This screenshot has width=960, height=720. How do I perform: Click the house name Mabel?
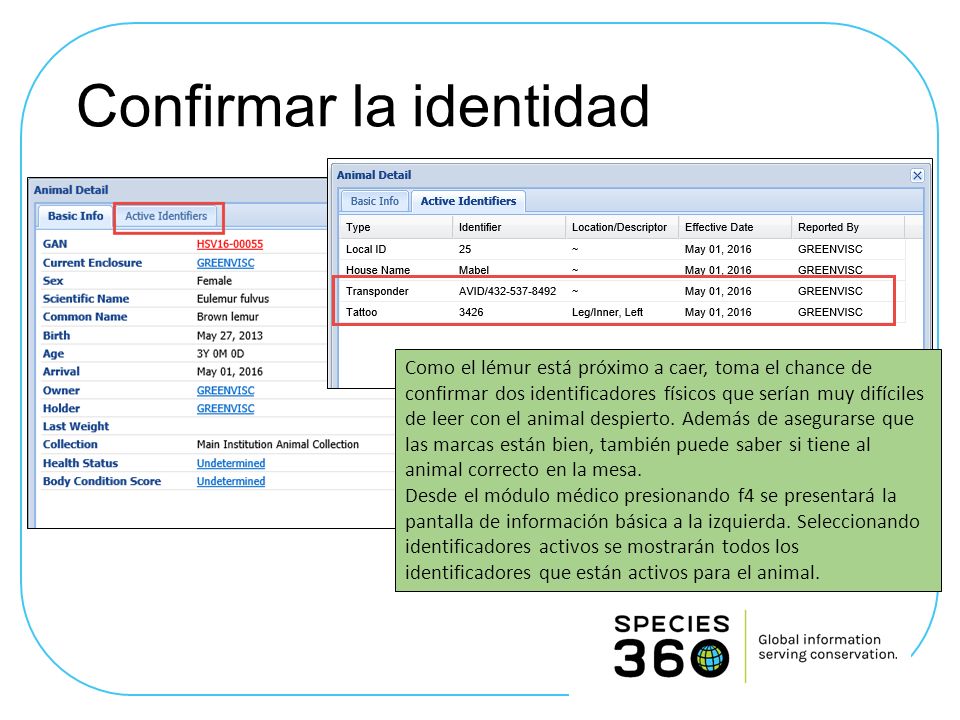(x=474, y=270)
